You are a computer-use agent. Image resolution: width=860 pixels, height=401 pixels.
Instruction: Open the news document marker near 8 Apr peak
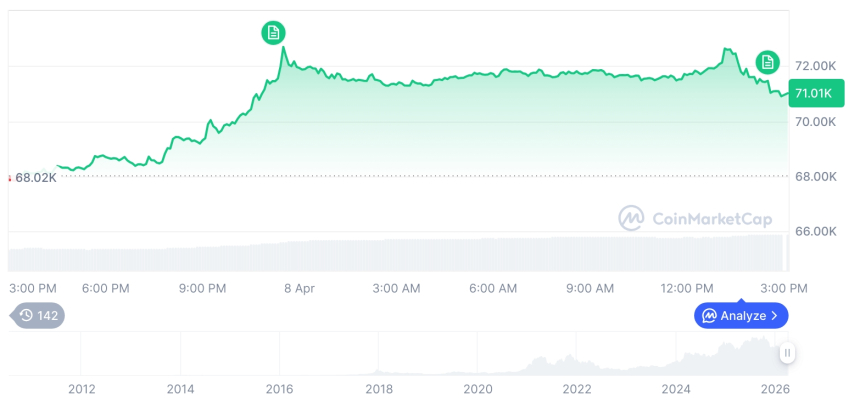[273, 33]
